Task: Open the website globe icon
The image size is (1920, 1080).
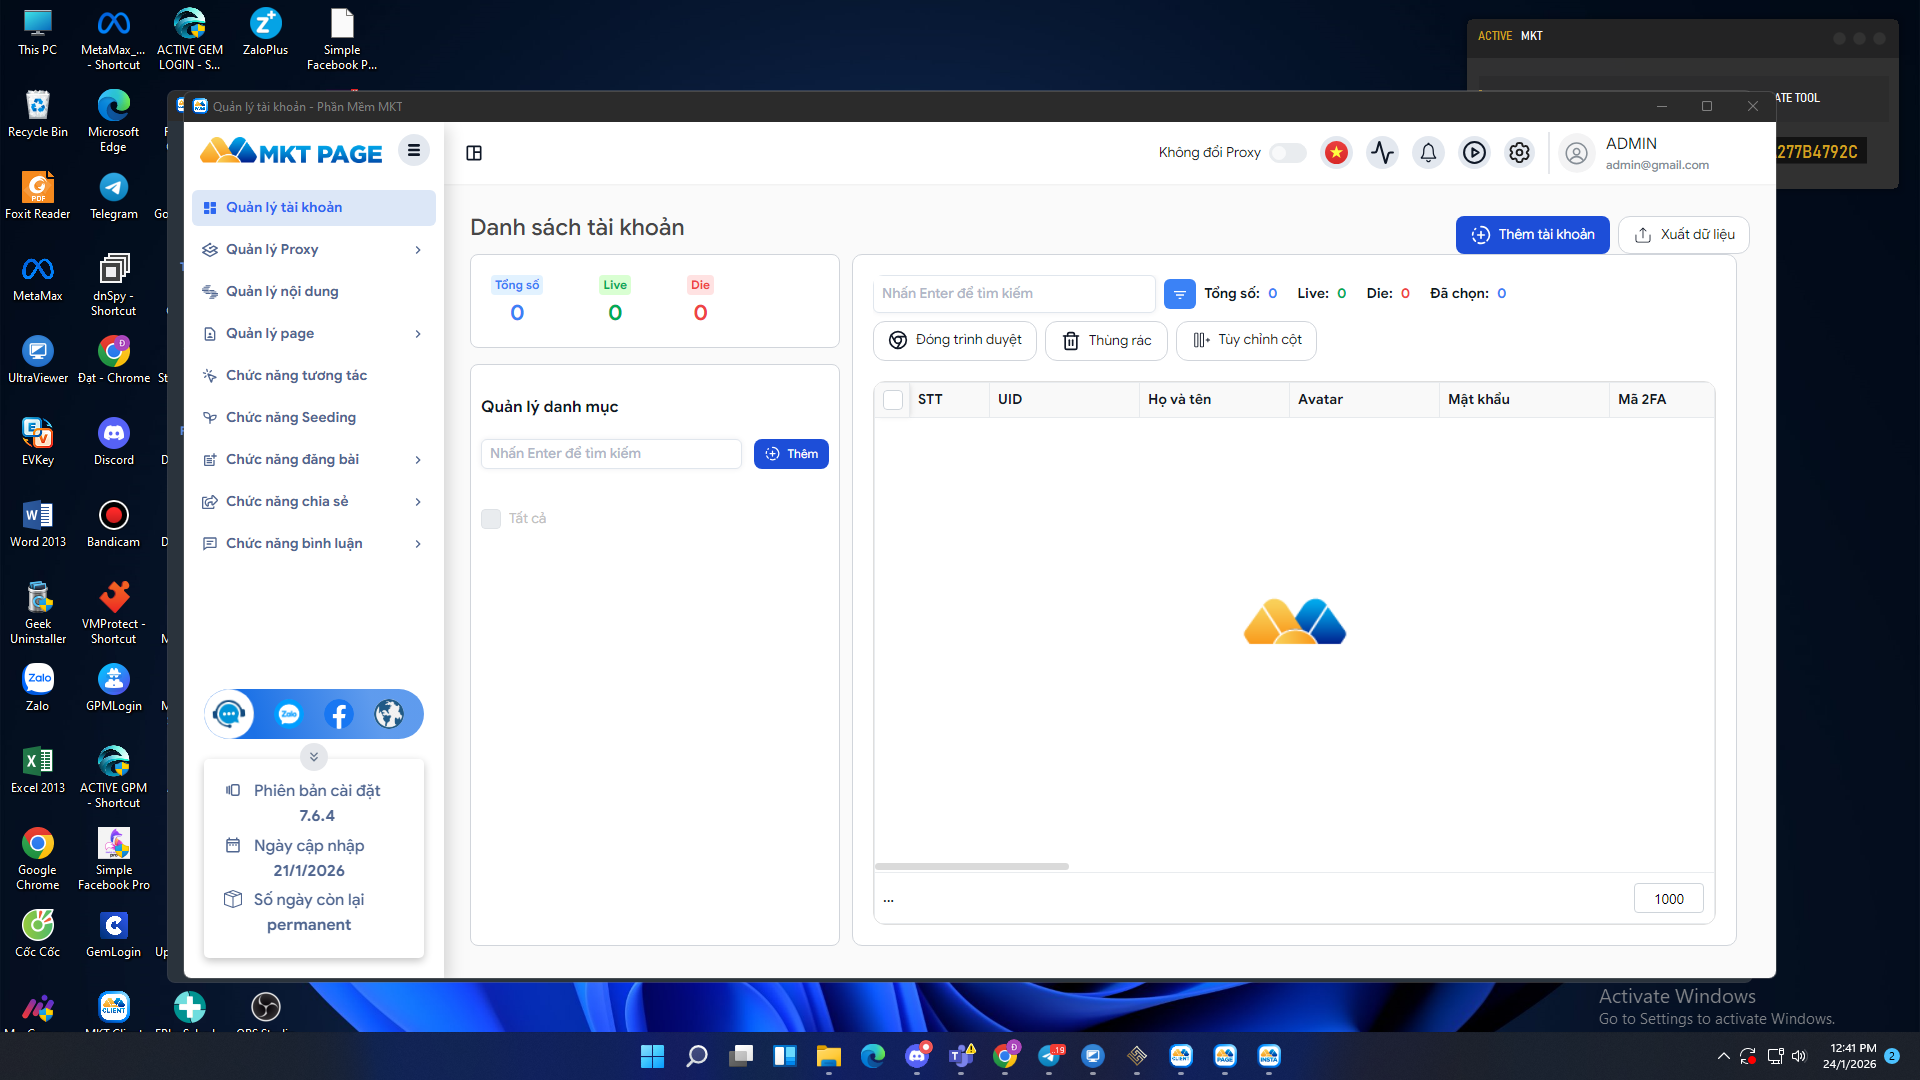Action: 389,714
